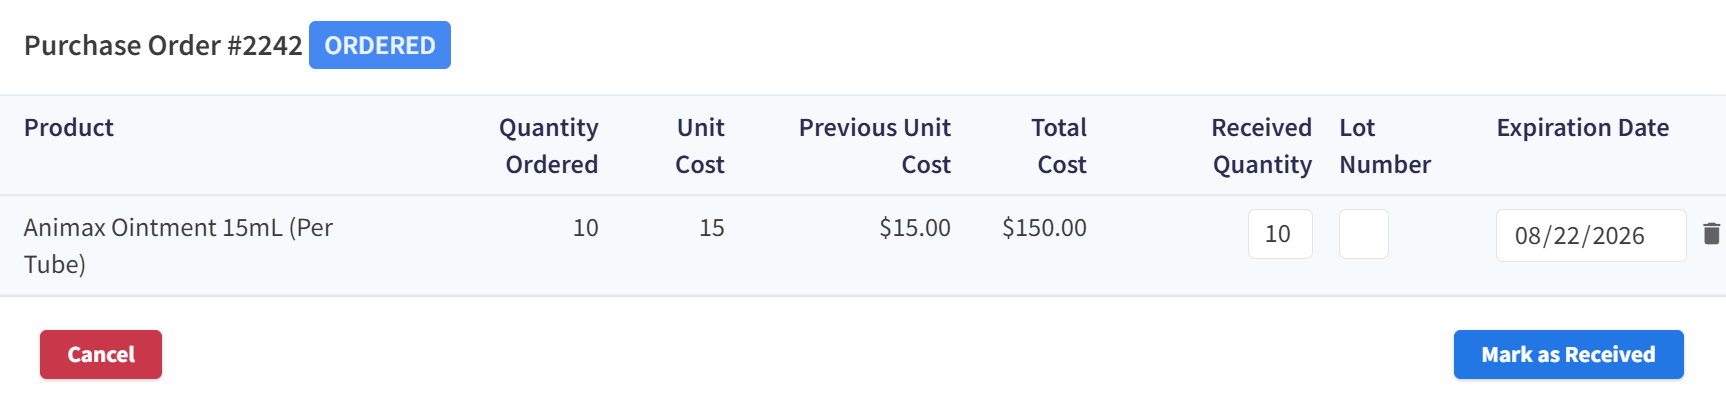Click the $150.00 total cost value
1726x397 pixels.
1044,228
